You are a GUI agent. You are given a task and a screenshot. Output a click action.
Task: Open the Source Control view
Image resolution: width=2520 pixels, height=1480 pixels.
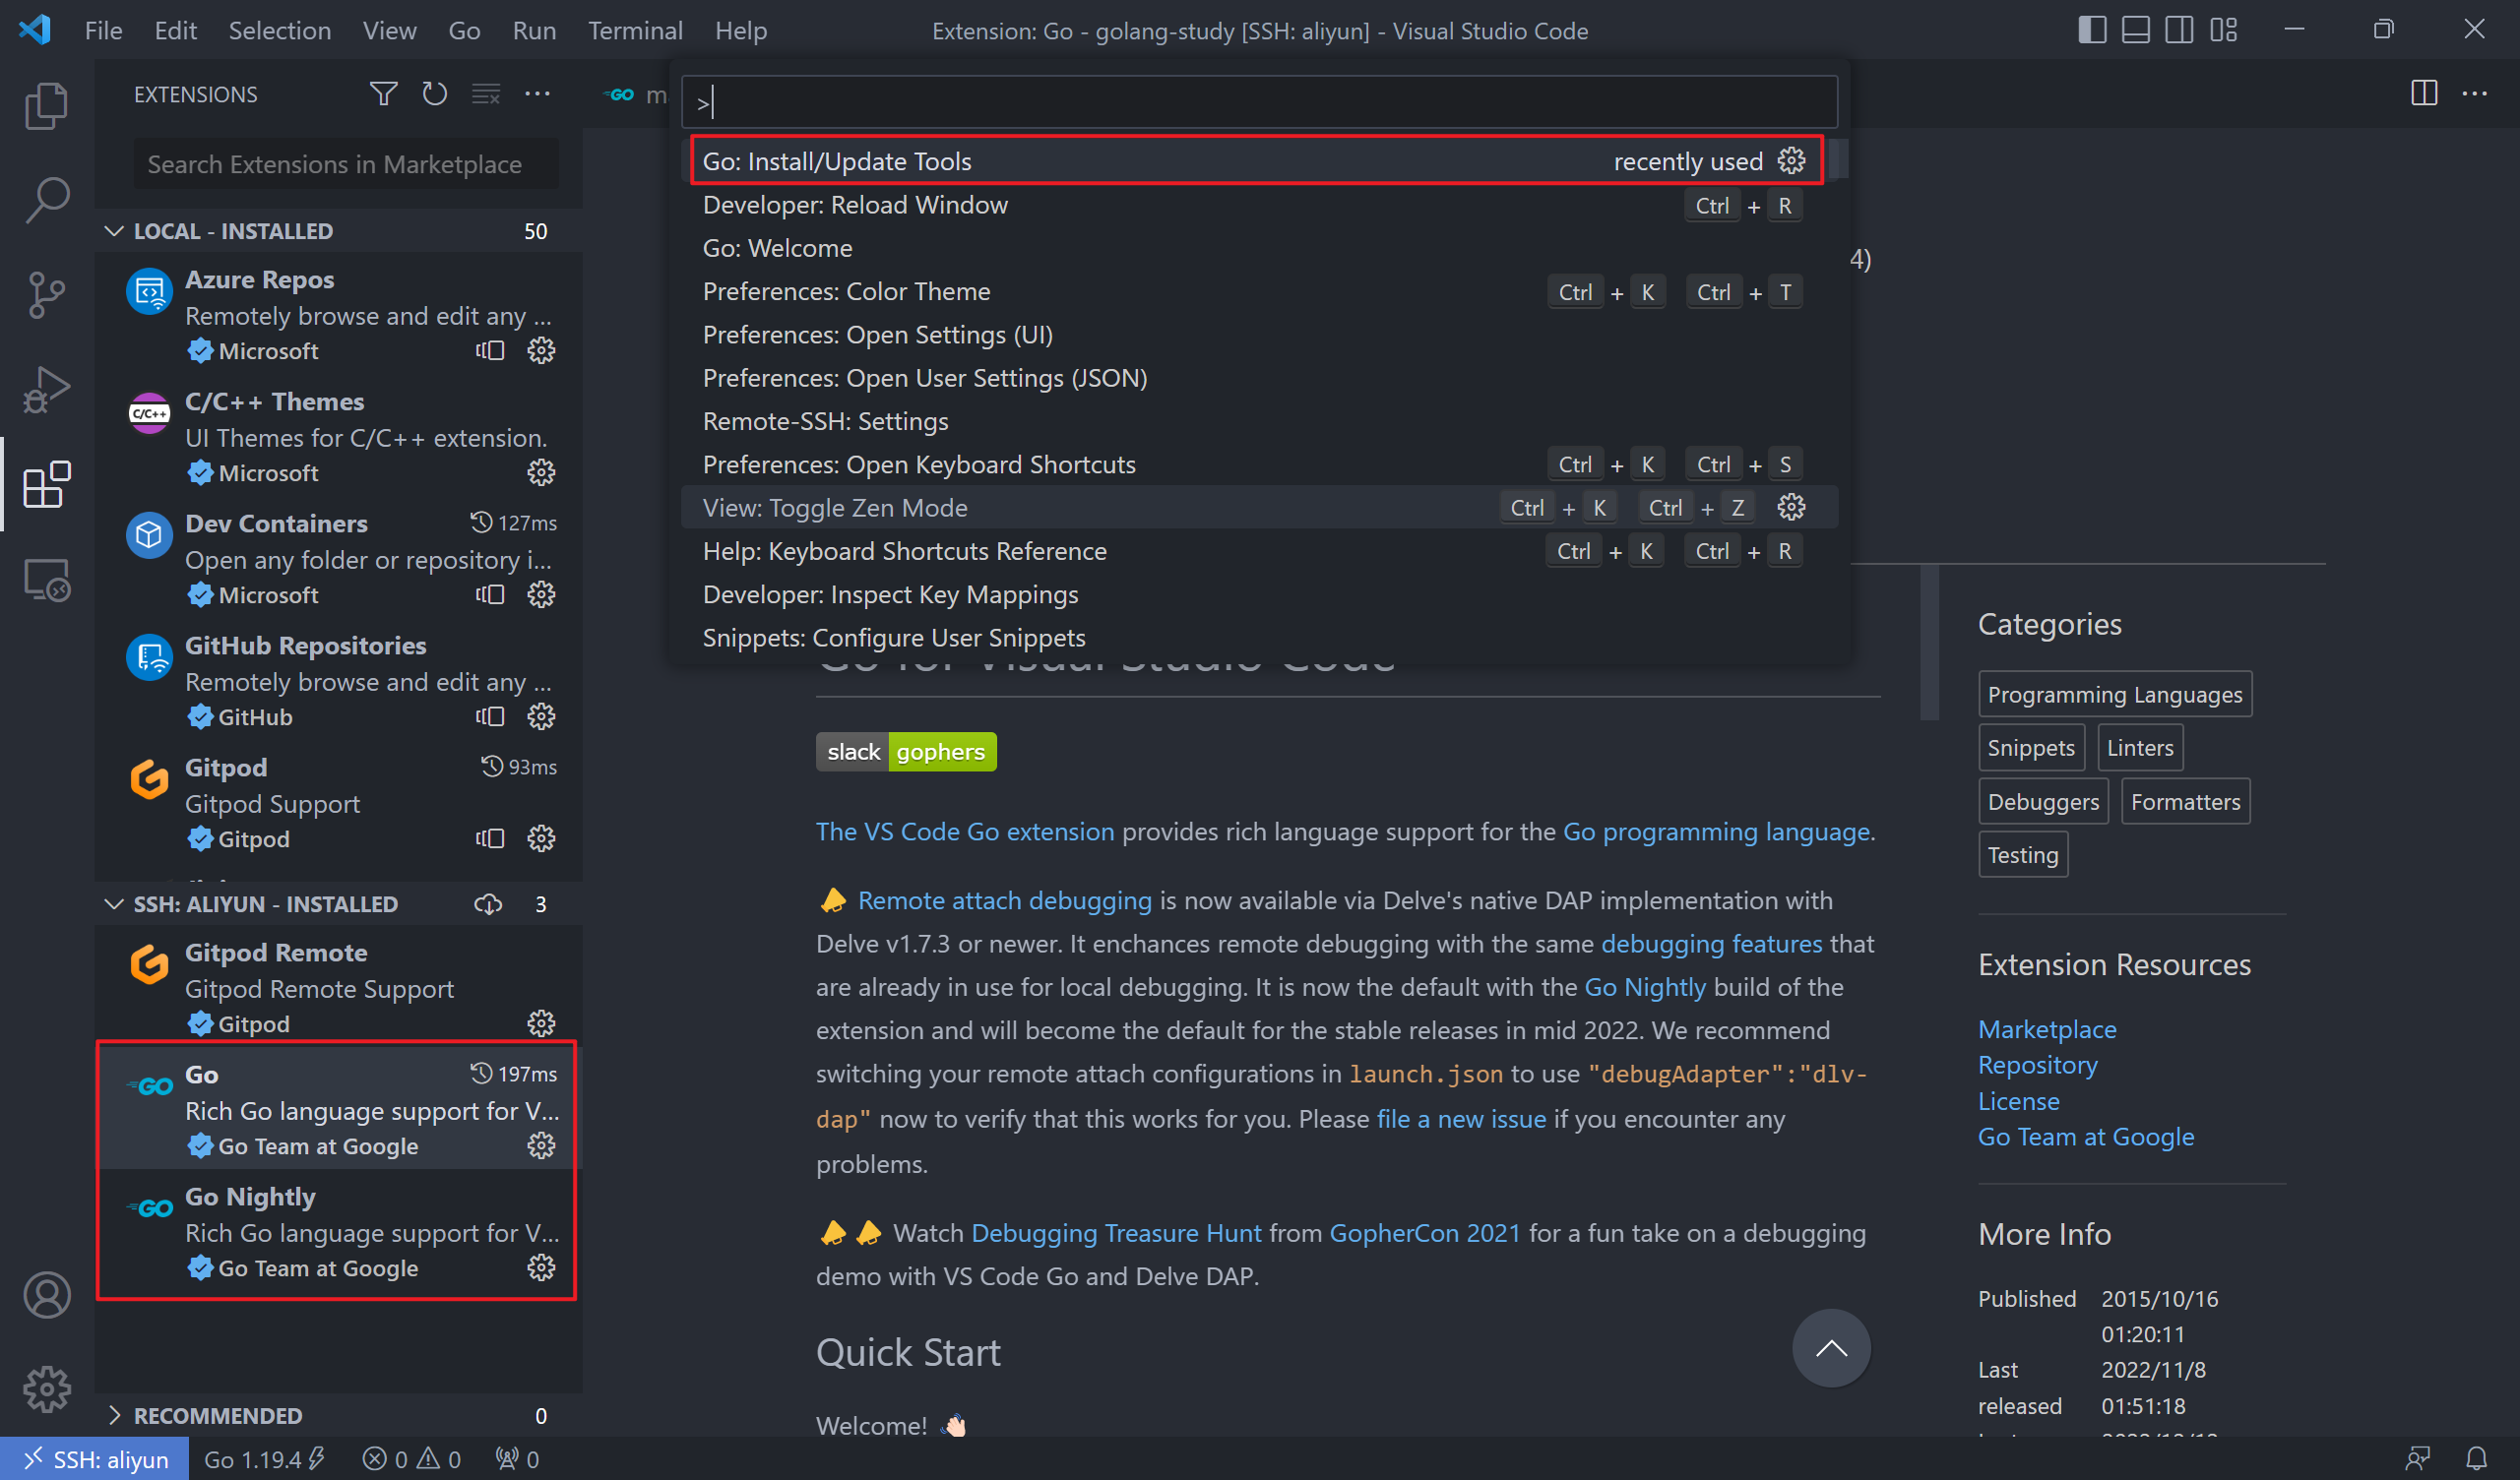click(x=46, y=295)
